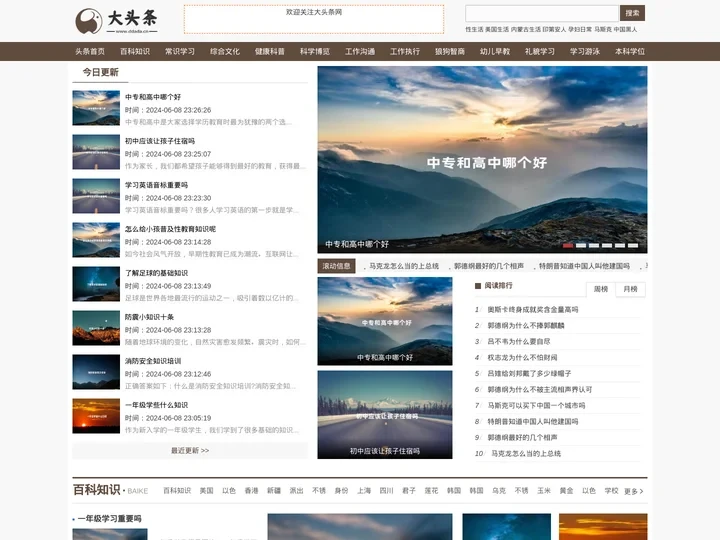Open ranked item 奥斯卡终身成就奖含金量高吗
Viewport: 720px width, 540px height.
click(x=533, y=309)
